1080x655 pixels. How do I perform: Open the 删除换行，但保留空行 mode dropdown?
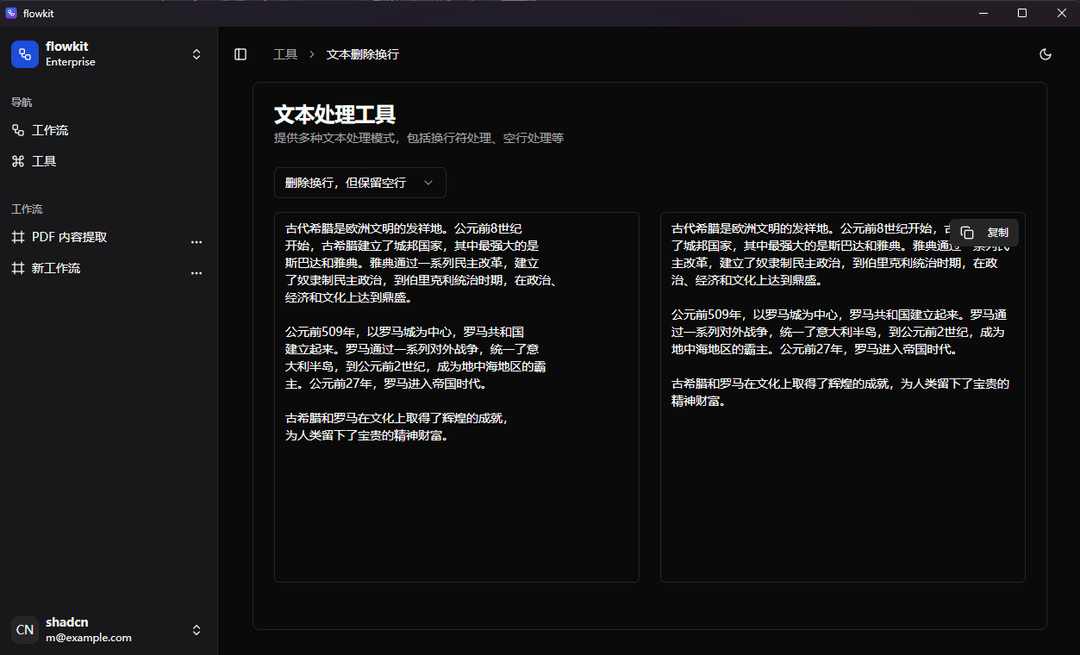tap(359, 182)
